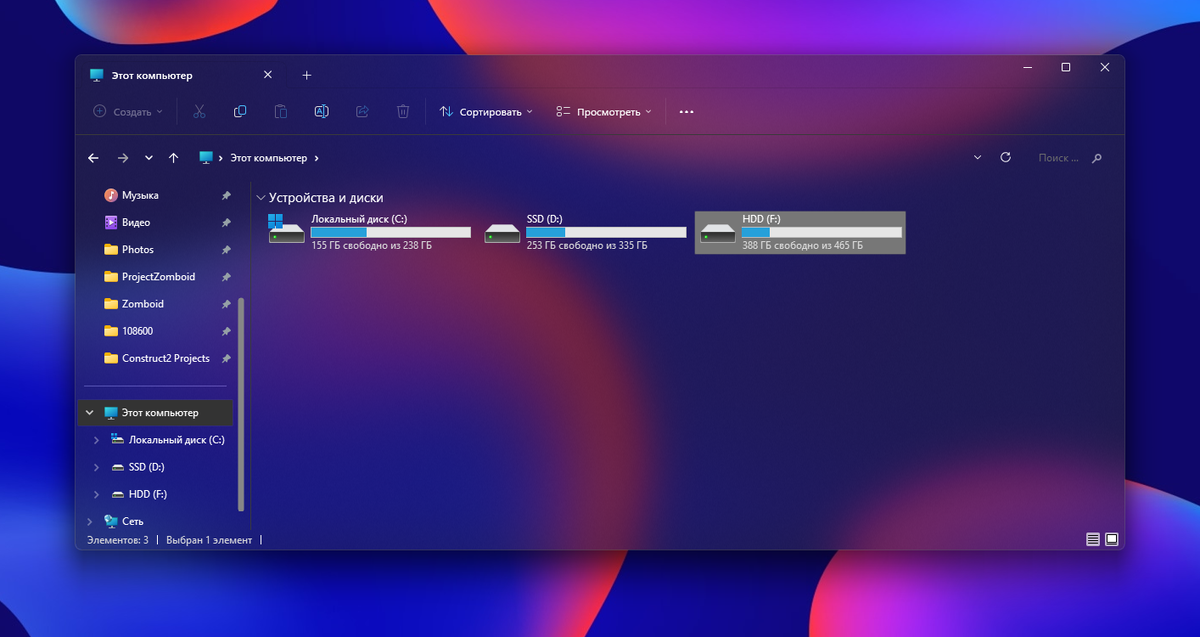Click the search magnifier icon
1200x637 pixels.
coord(1097,158)
